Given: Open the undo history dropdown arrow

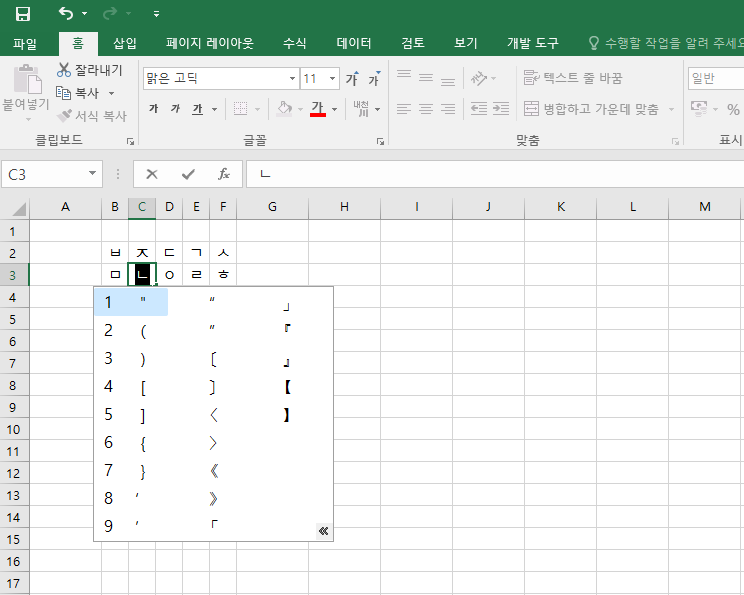Looking at the screenshot, I should 84,14.
